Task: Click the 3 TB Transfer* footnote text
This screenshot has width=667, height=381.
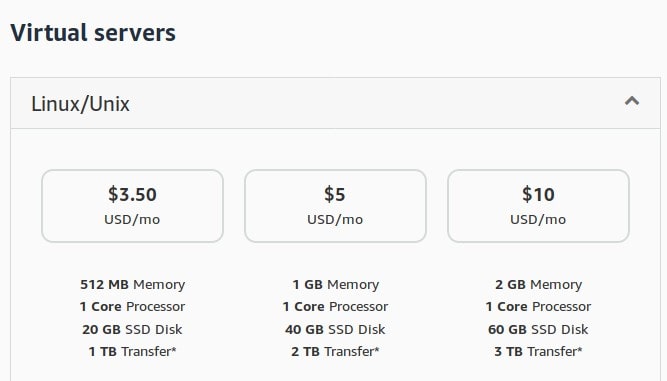Action: [538, 352]
